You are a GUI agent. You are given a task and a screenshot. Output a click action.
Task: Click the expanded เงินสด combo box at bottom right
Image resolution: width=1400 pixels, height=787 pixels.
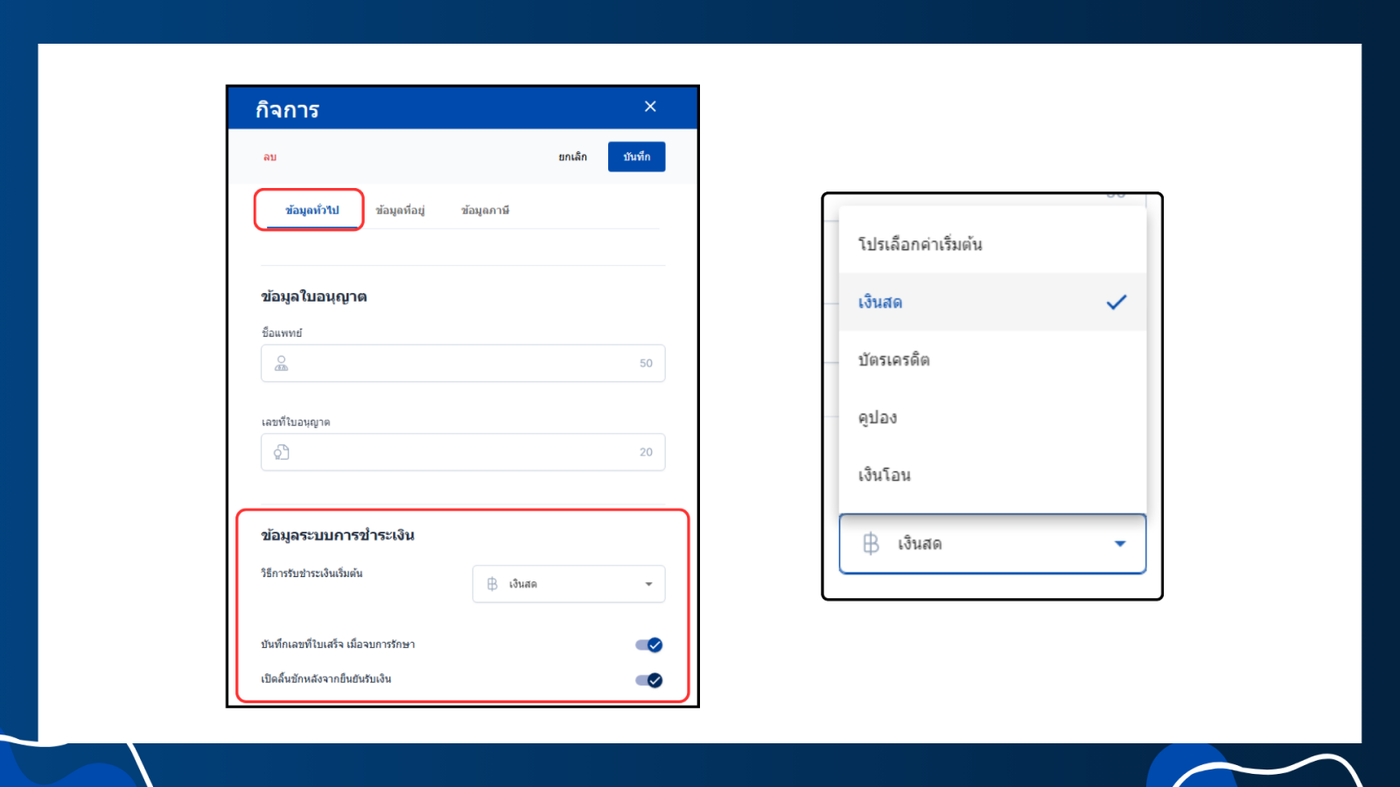pyautogui.click(x=993, y=544)
